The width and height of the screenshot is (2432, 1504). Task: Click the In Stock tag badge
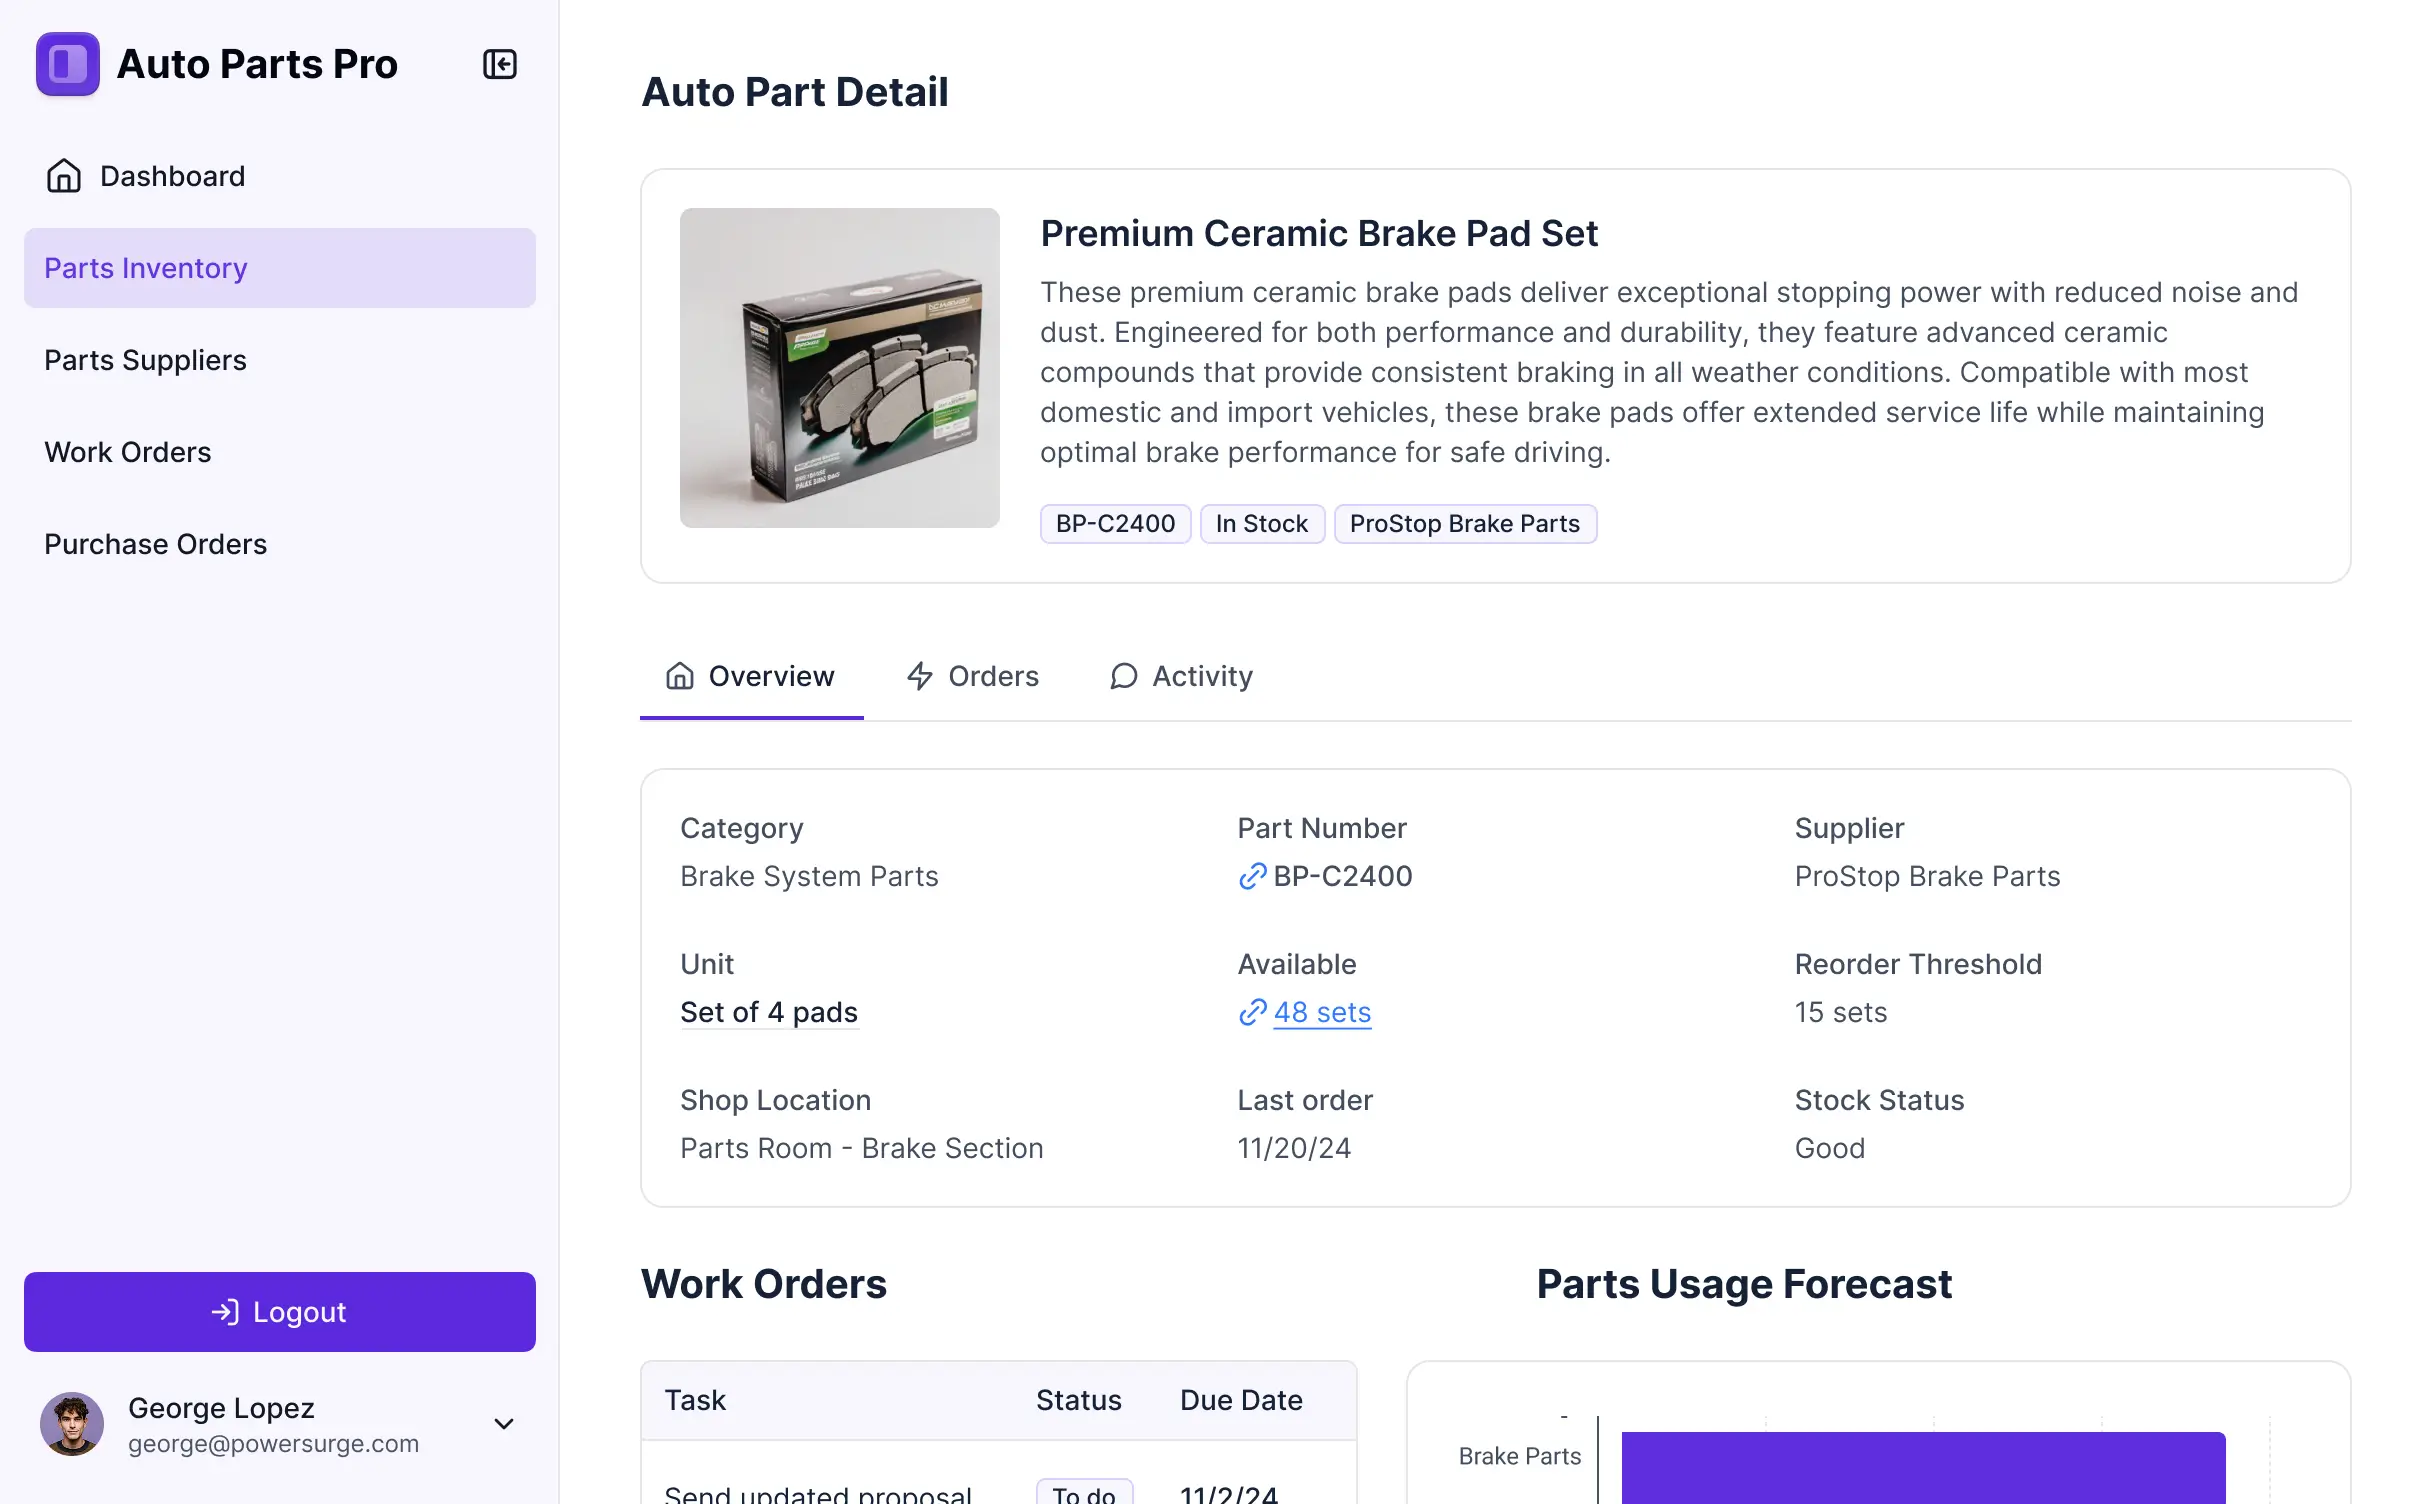point(1261,524)
